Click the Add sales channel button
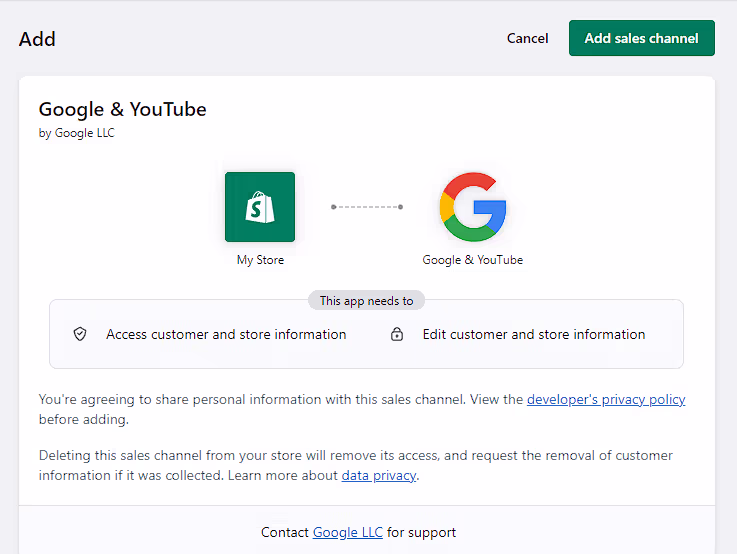Screen dimensions: 737x554 click(x=642, y=38)
